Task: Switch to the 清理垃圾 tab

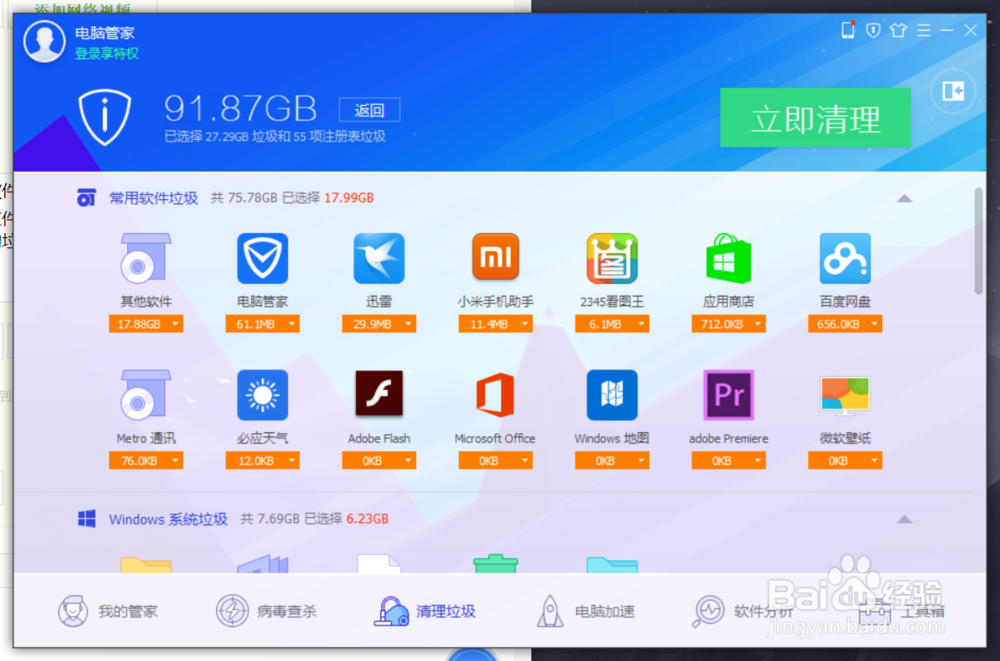Action: tap(425, 611)
